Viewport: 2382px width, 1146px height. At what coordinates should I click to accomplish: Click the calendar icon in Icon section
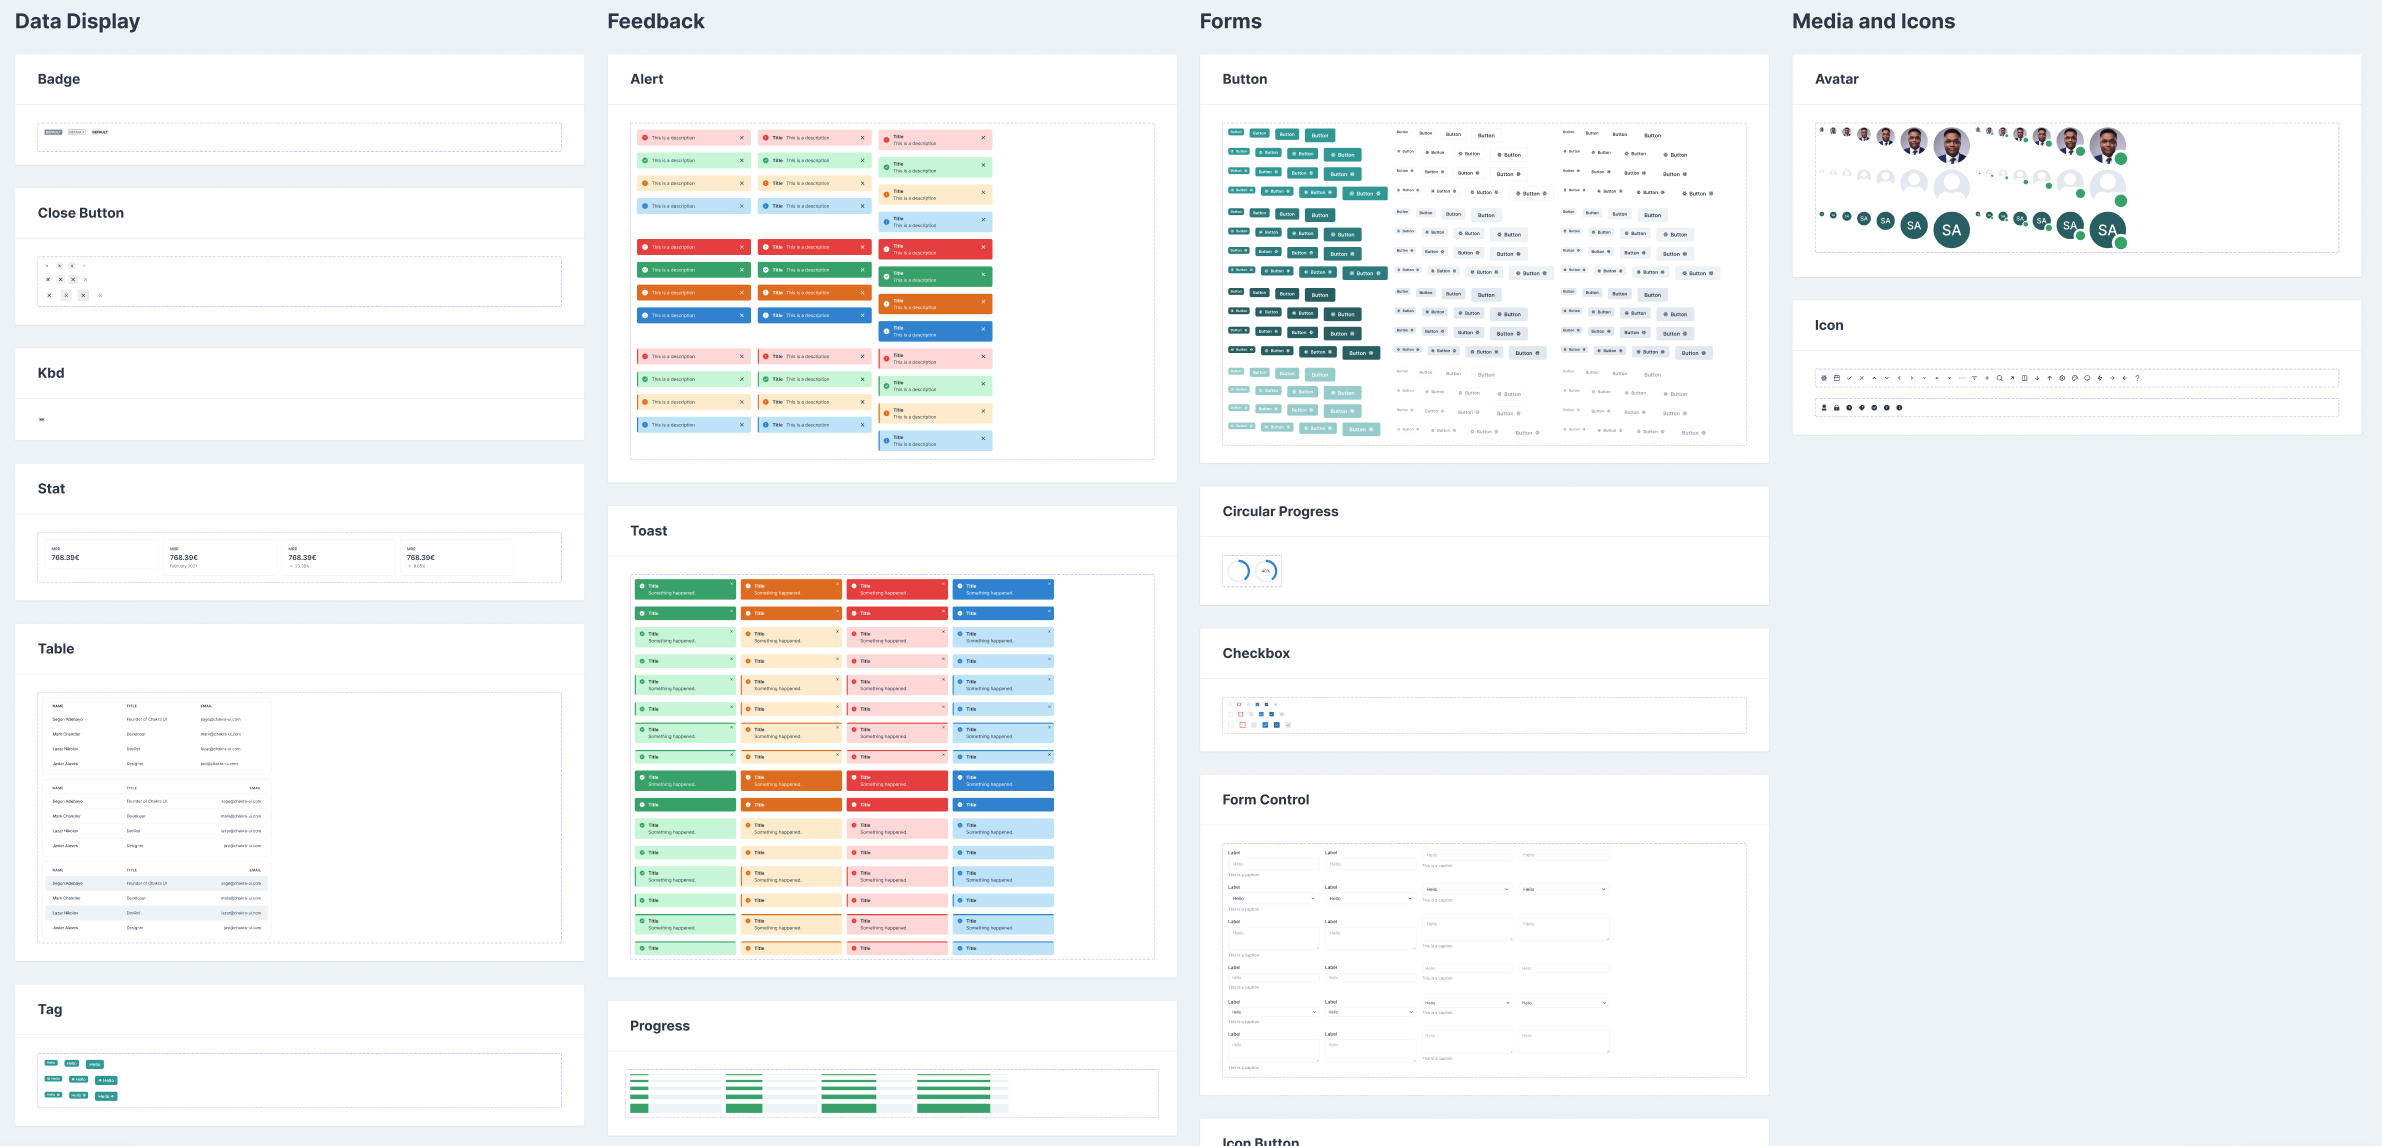[1837, 378]
